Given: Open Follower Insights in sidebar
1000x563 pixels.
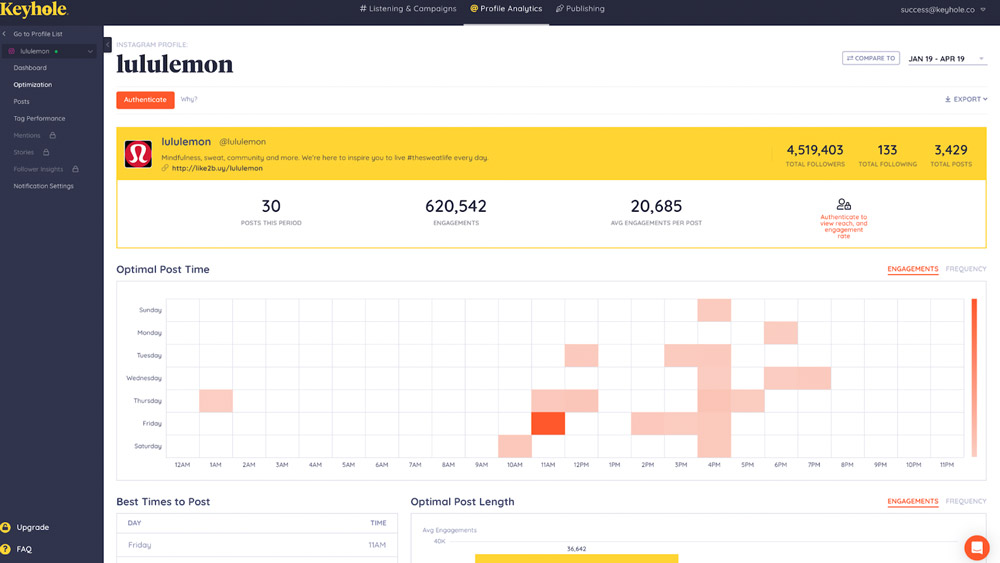Looking at the screenshot, I should coord(38,169).
